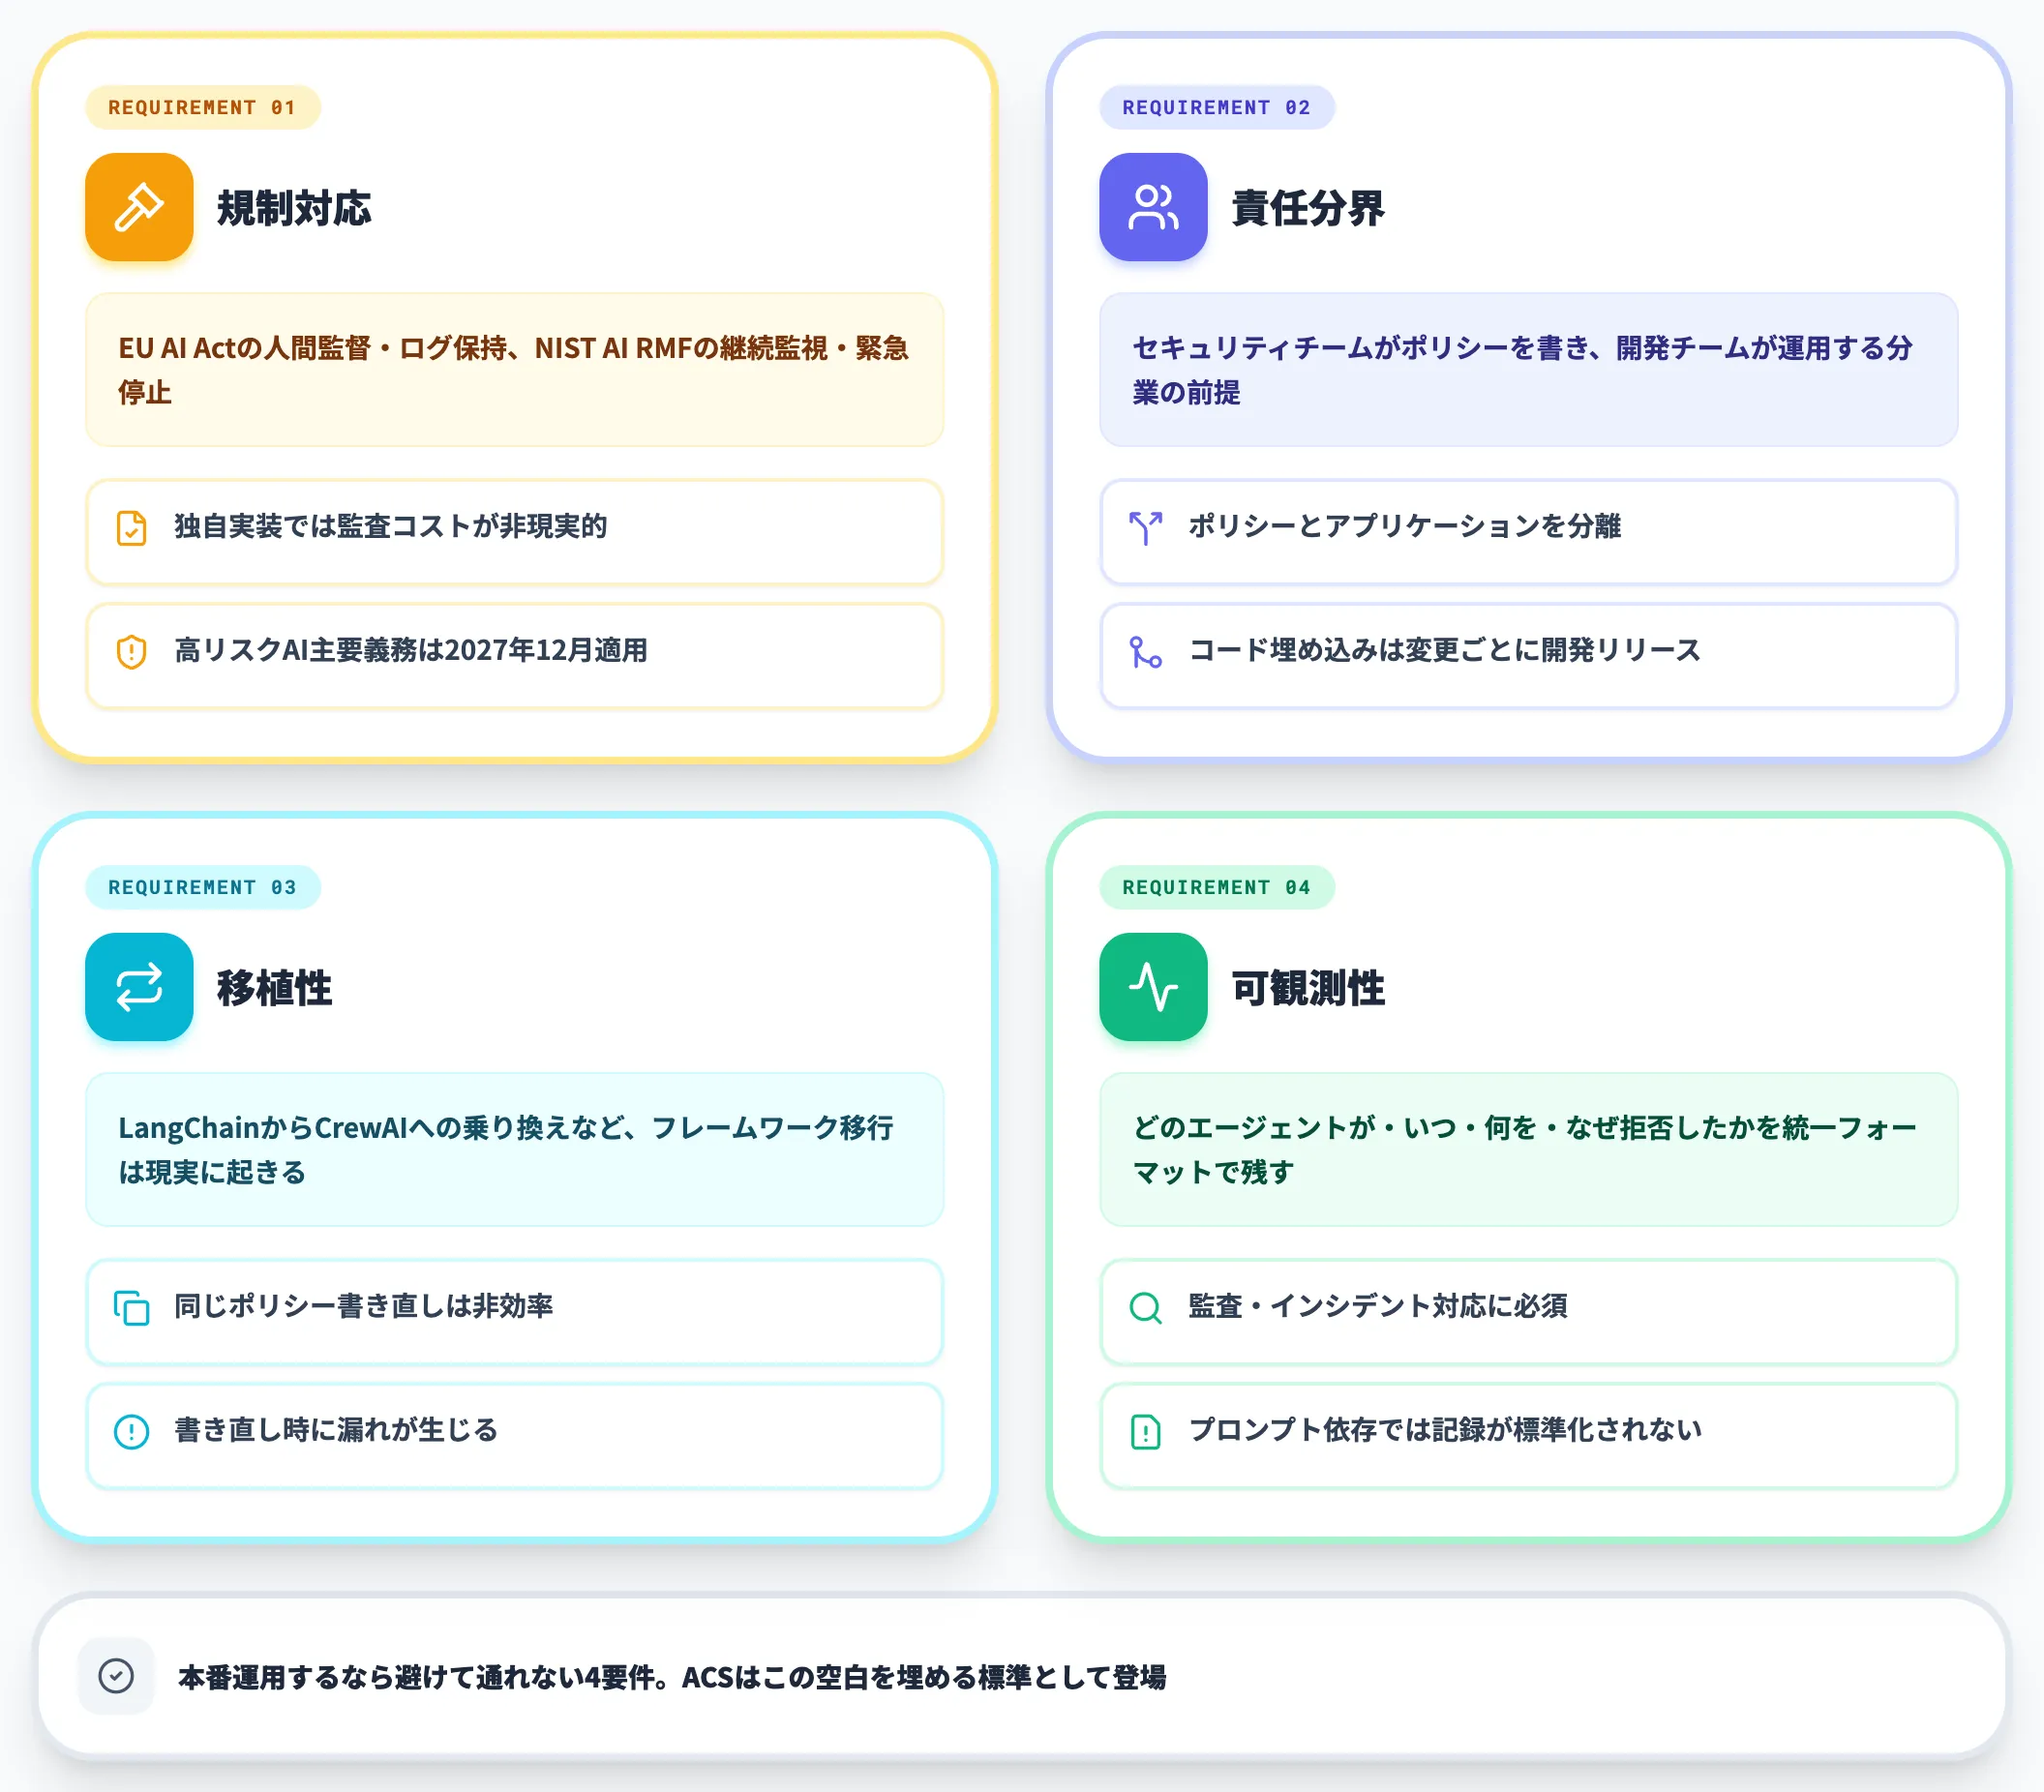Click the 移植性 heading

tap(275, 988)
